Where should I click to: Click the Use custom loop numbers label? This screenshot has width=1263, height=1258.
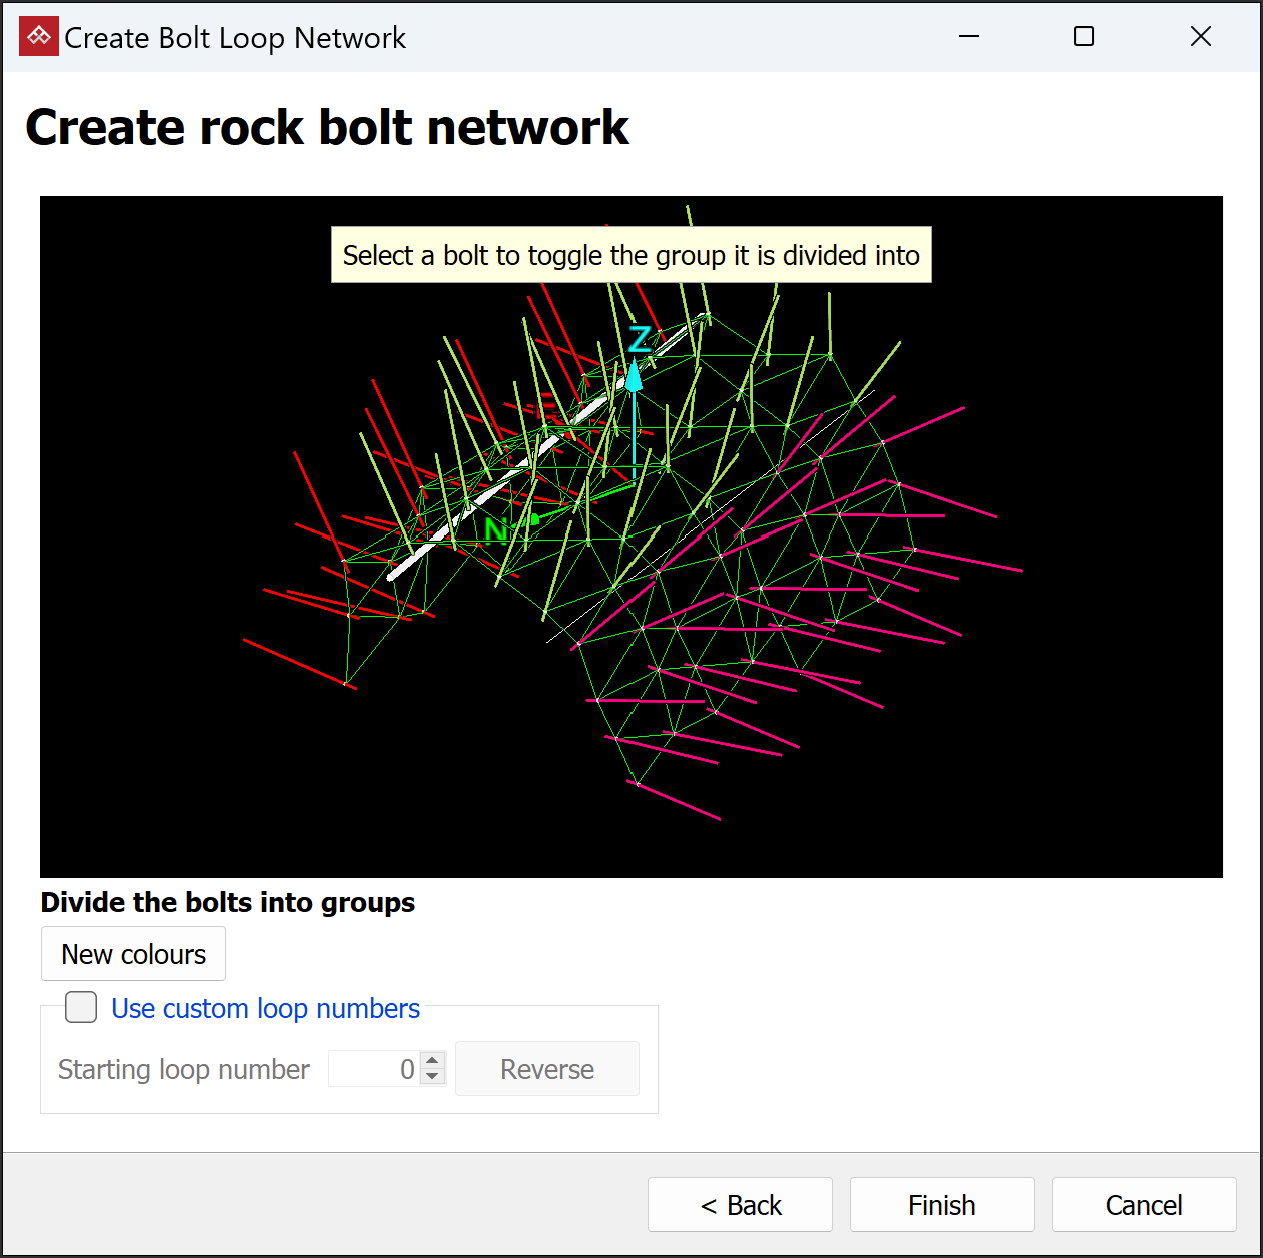click(265, 1008)
